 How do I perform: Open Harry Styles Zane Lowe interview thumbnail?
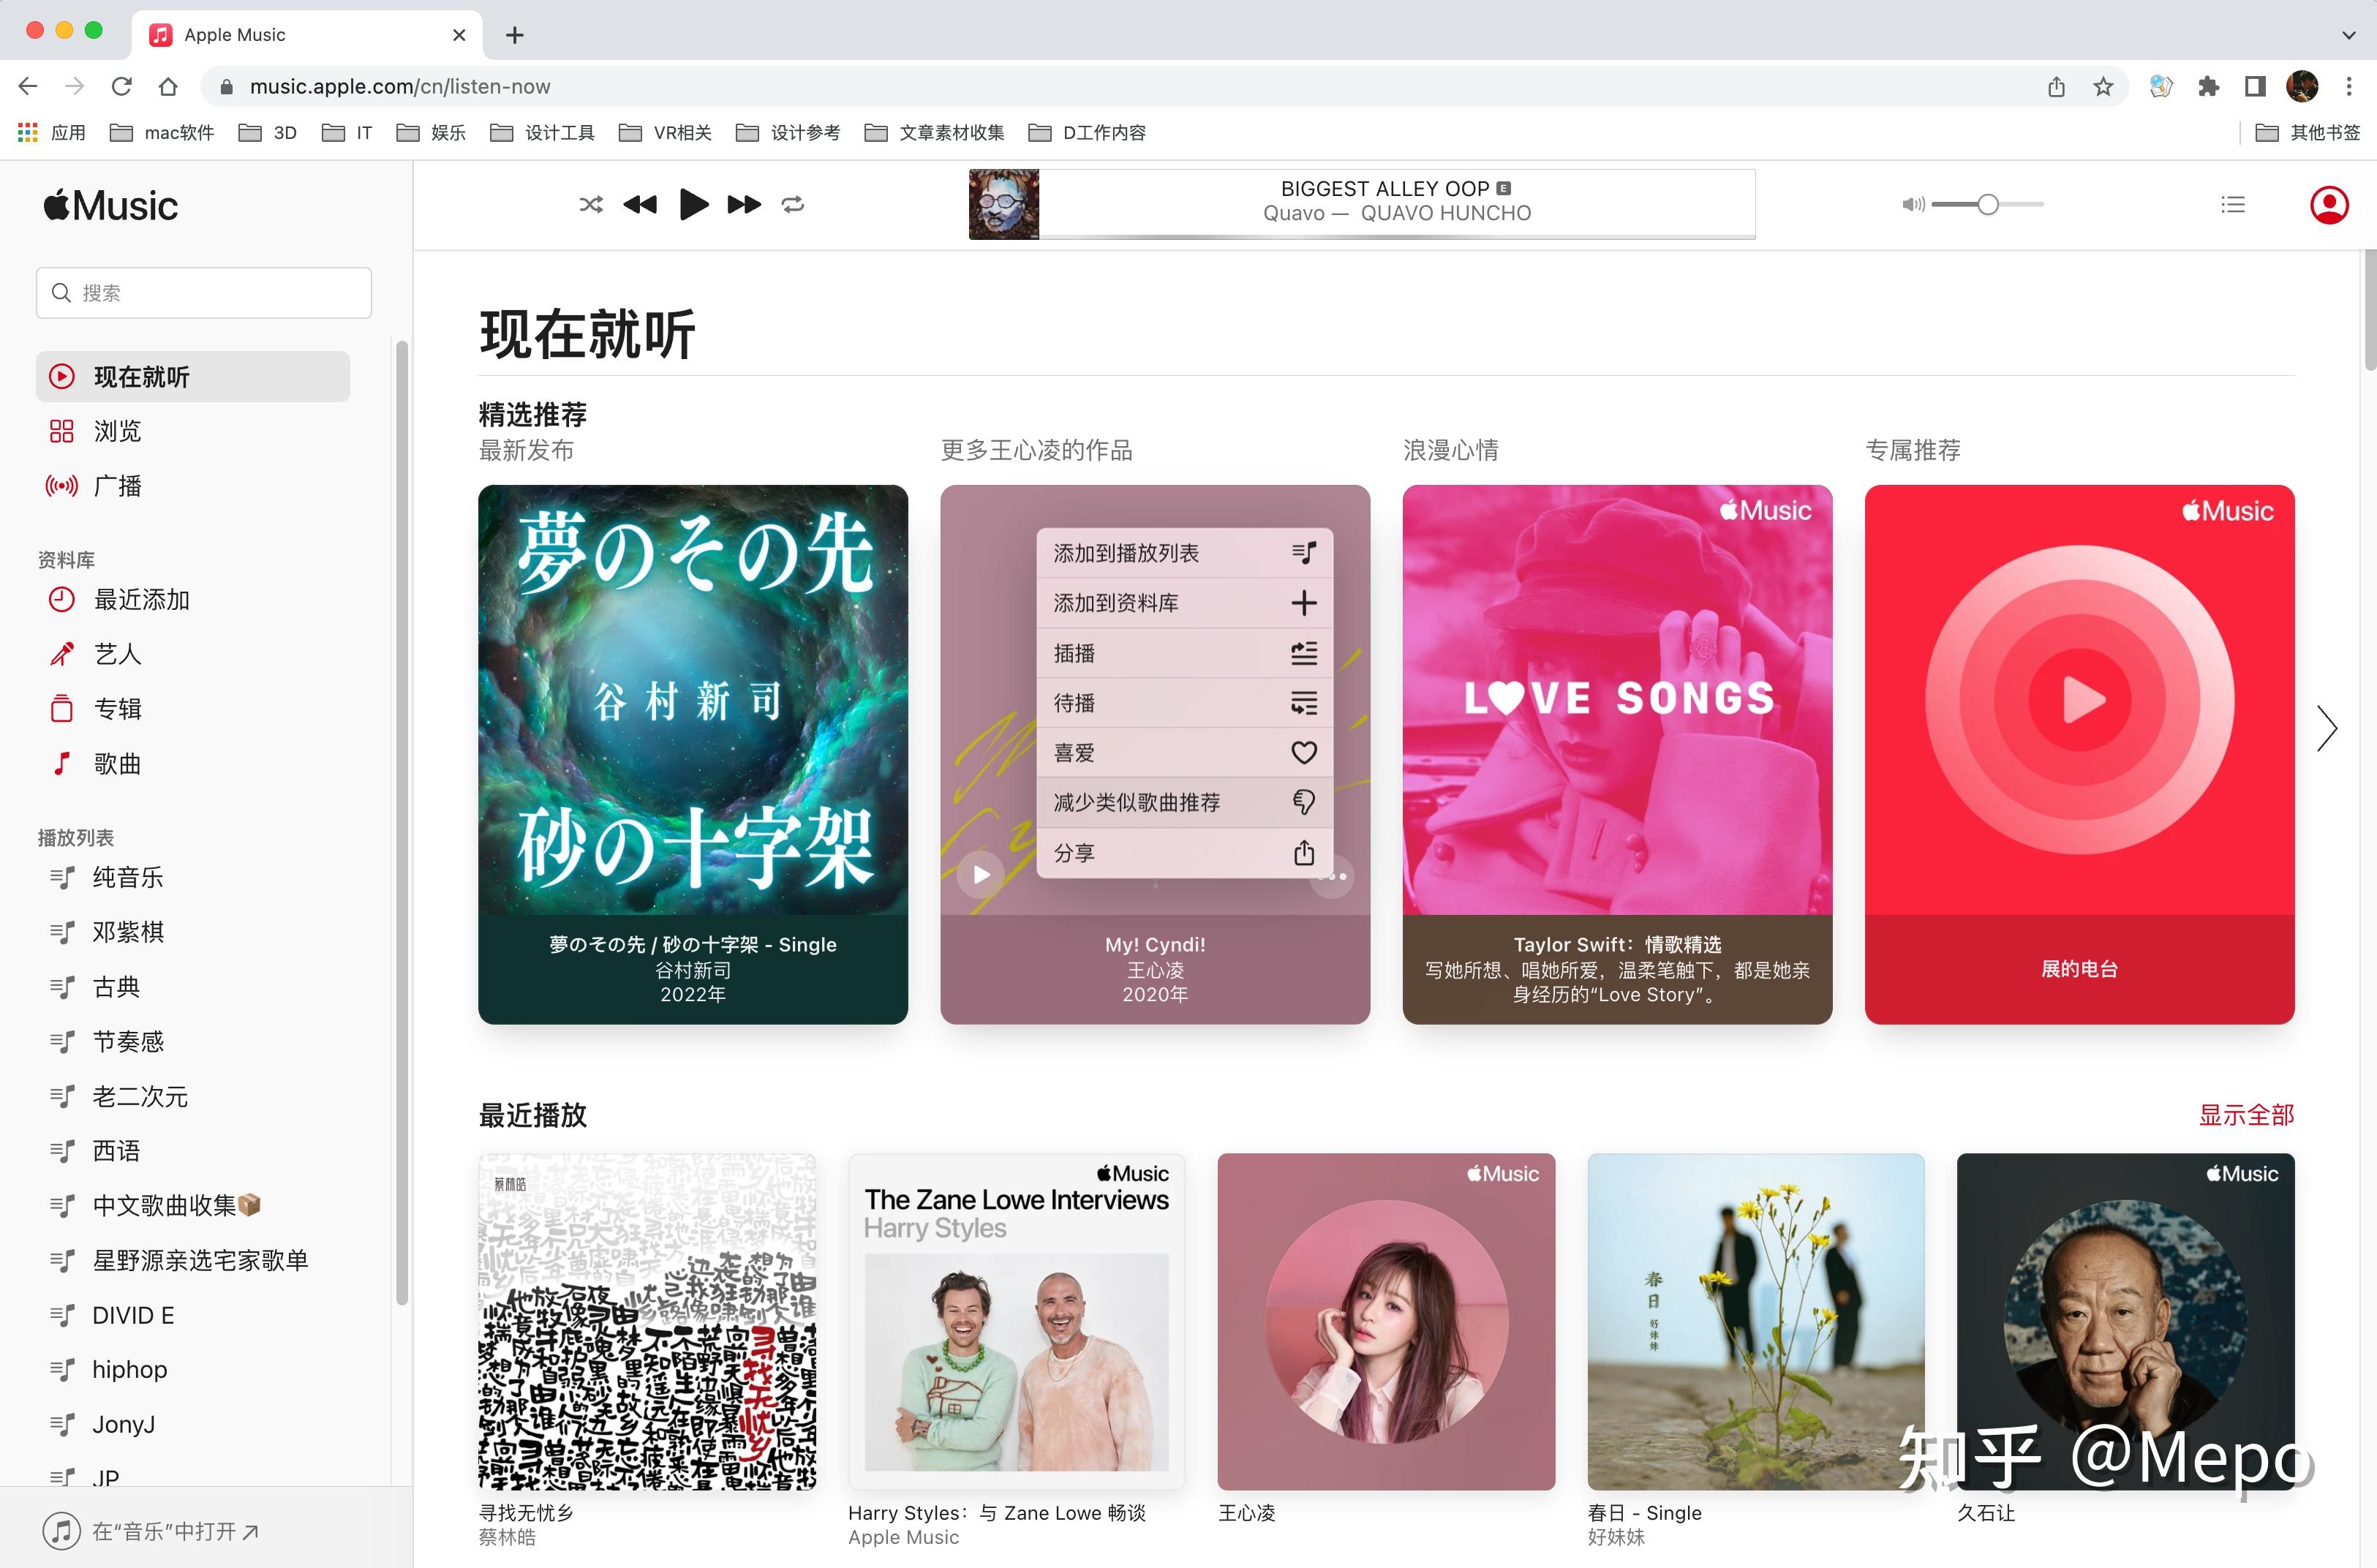pos(1016,1322)
